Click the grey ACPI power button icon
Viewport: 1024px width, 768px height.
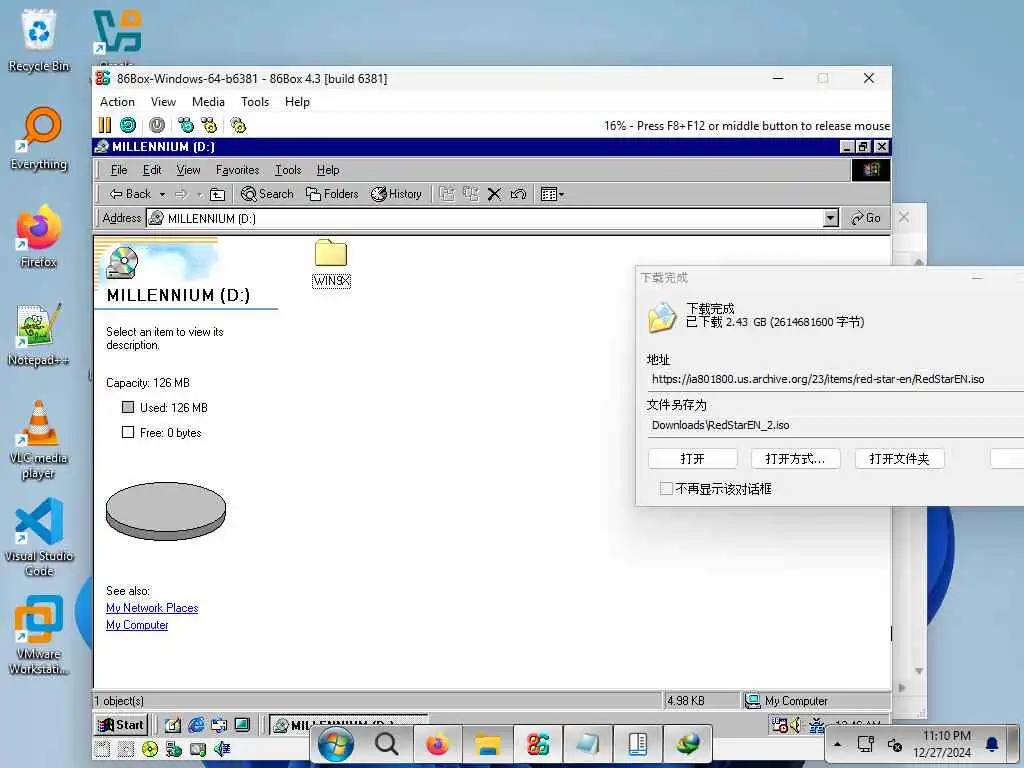click(157, 125)
